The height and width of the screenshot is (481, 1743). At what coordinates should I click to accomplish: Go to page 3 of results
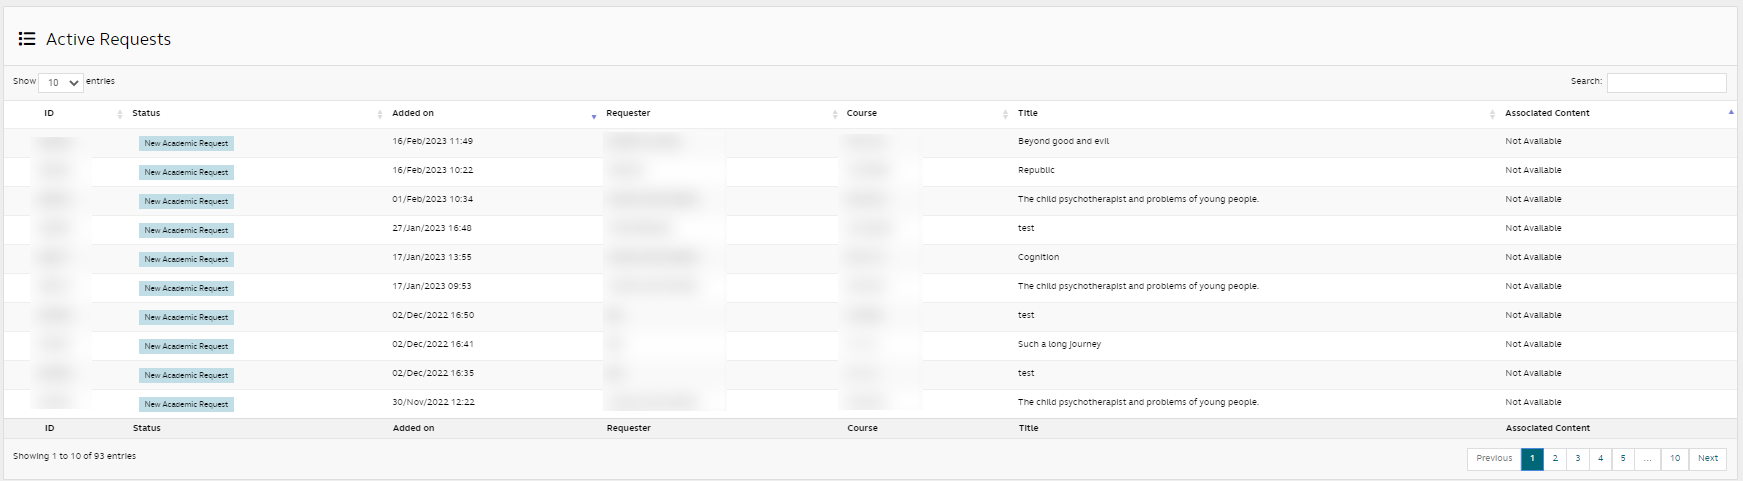(1578, 458)
